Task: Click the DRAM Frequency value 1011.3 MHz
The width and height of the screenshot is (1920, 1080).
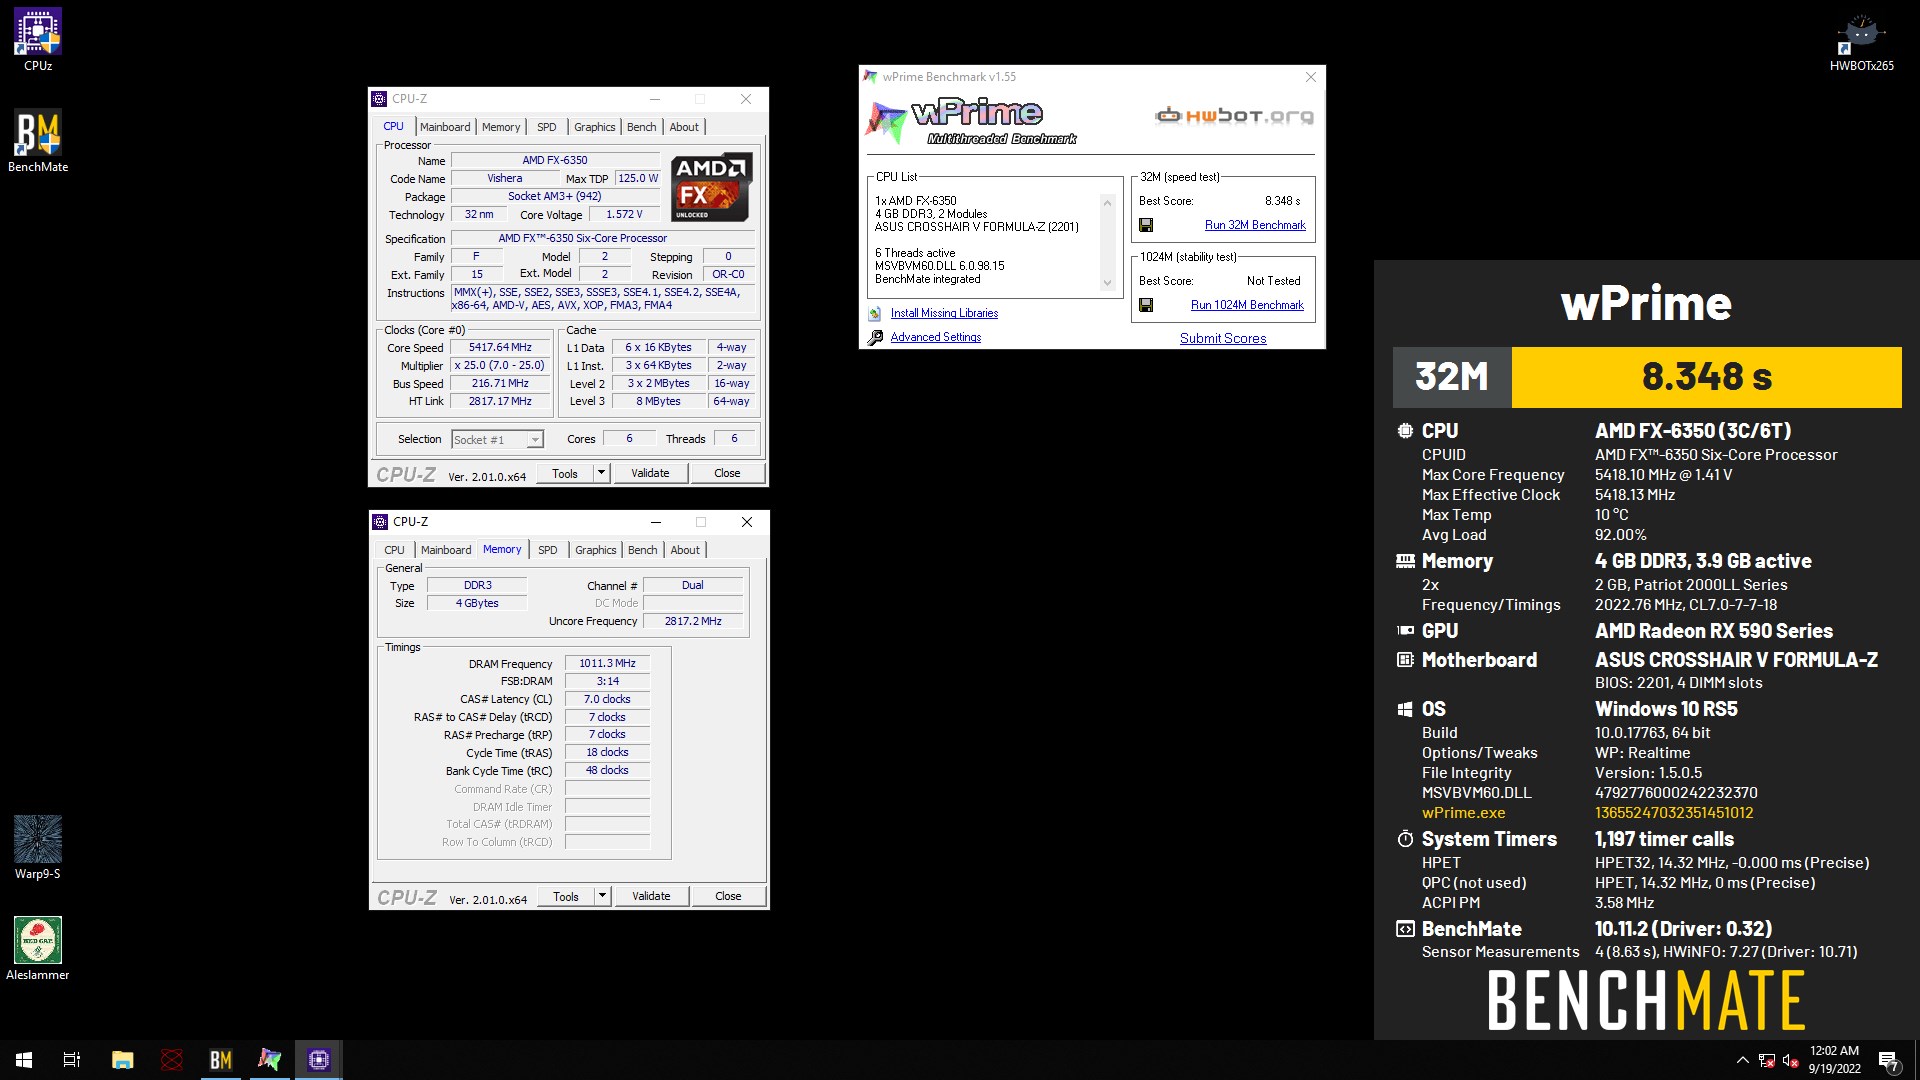Action: point(607,663)
